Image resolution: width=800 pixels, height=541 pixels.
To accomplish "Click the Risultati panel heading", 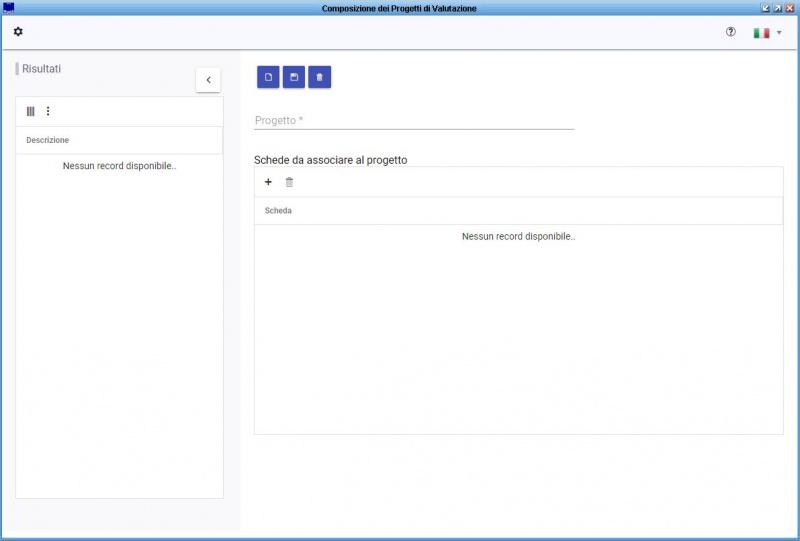I will pyautogui.click(x=41, y=68).
